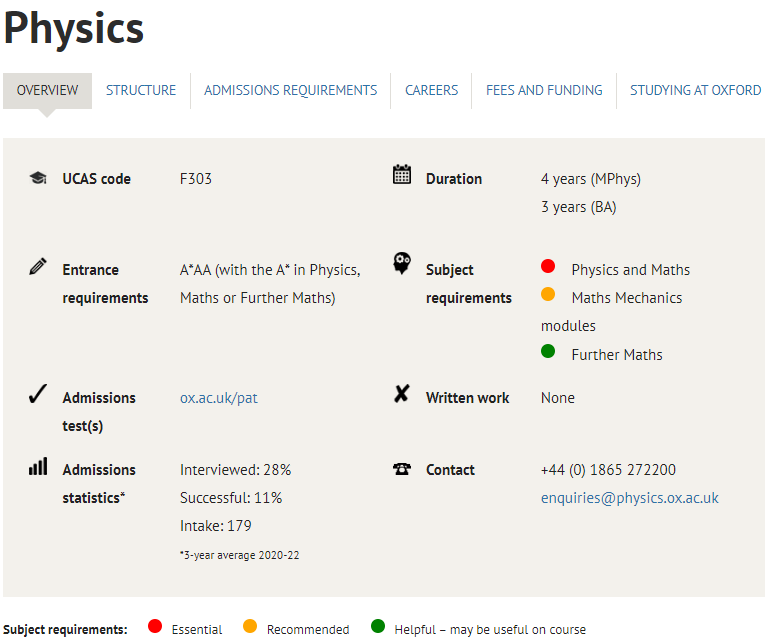Click the 'UCAS code' label
Screen dimensions: 772x644
point(96,179)
